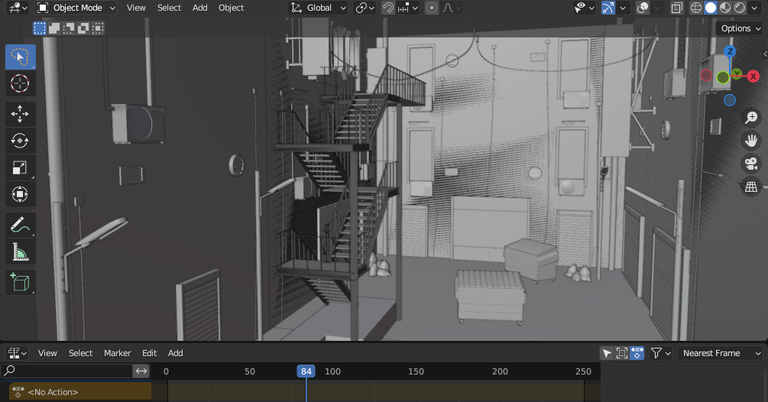Screen dimensions: 768x402
Task: Open the Nearest Frame snapping dropdown
Action: click(x=720, y=353)
